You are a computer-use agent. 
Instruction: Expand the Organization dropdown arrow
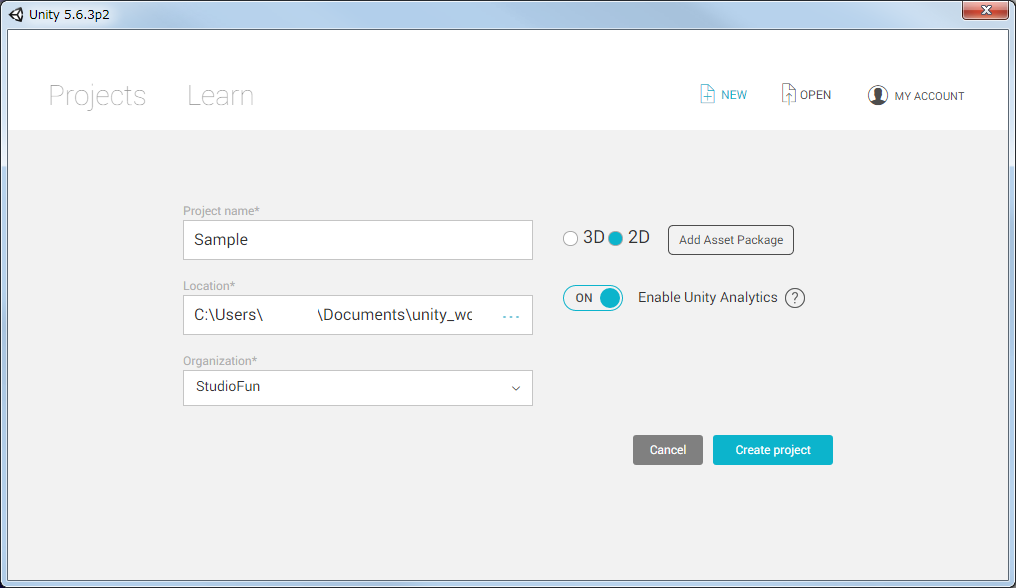click(516, 388)
